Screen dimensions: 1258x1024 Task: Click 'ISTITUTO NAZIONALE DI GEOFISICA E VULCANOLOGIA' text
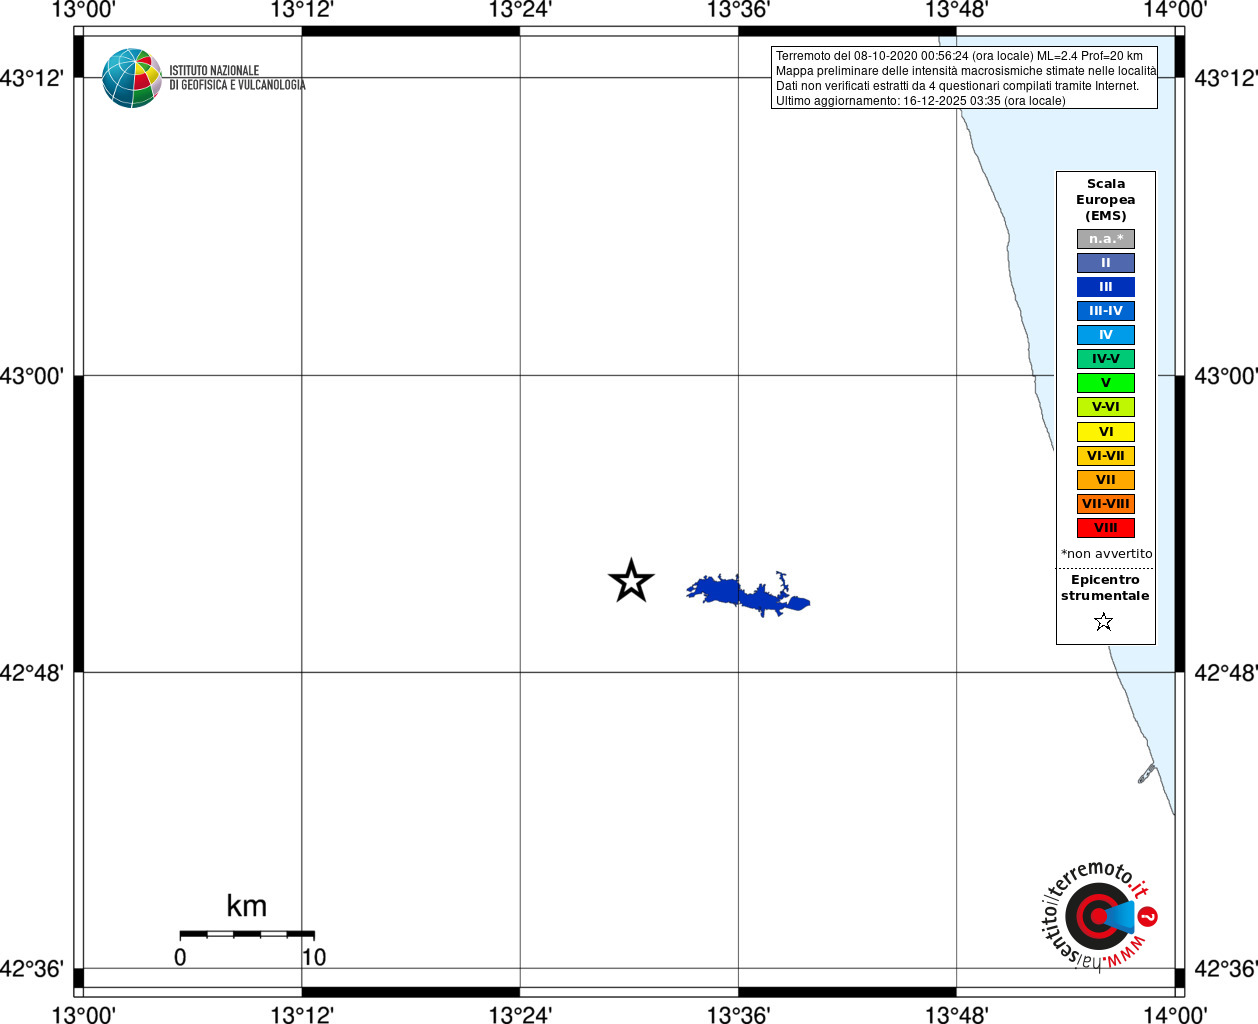pyautogui.click(x=237, y=78)
